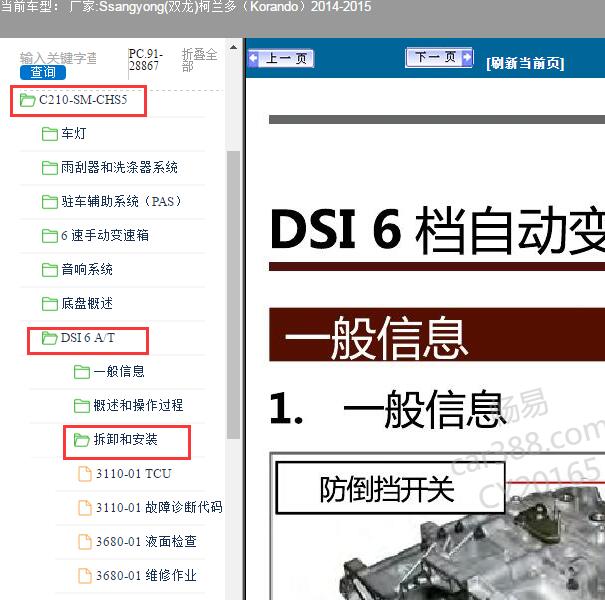The height and width of the screenshot is (600, 605).
Task: Open document 3110-01 故障诊断代码
Action: tap(159, 507)
